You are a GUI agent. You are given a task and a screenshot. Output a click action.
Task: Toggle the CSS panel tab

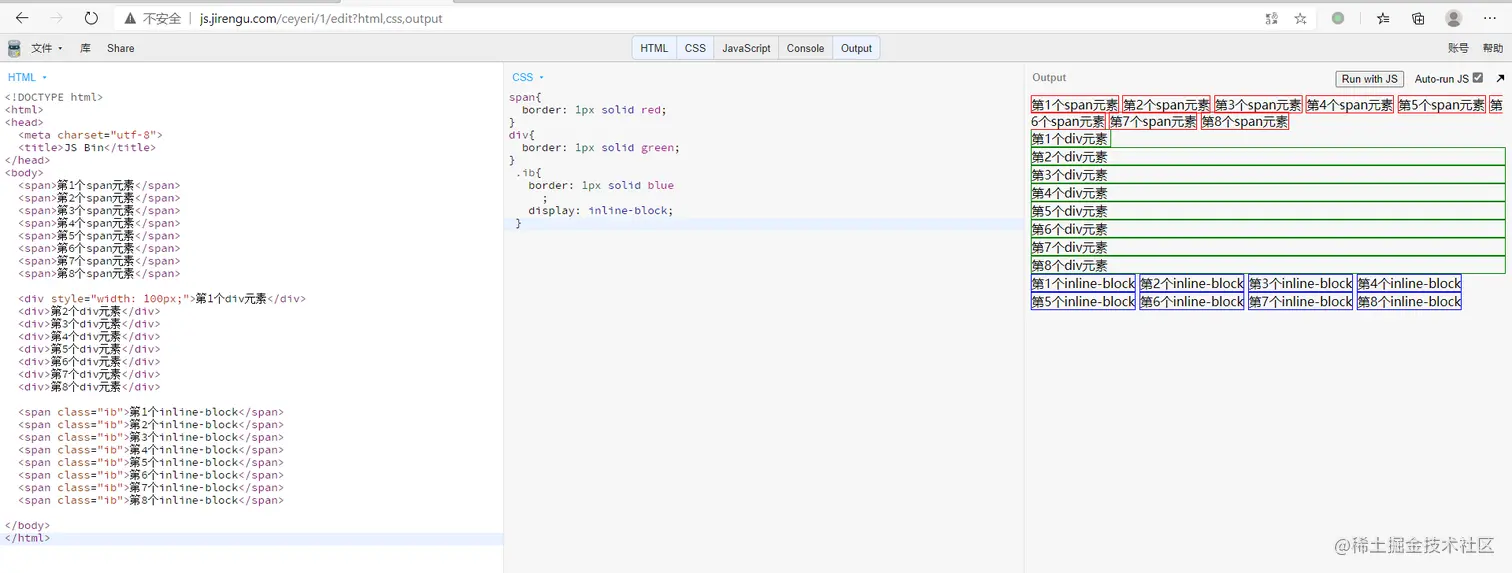tap(695, 48)
